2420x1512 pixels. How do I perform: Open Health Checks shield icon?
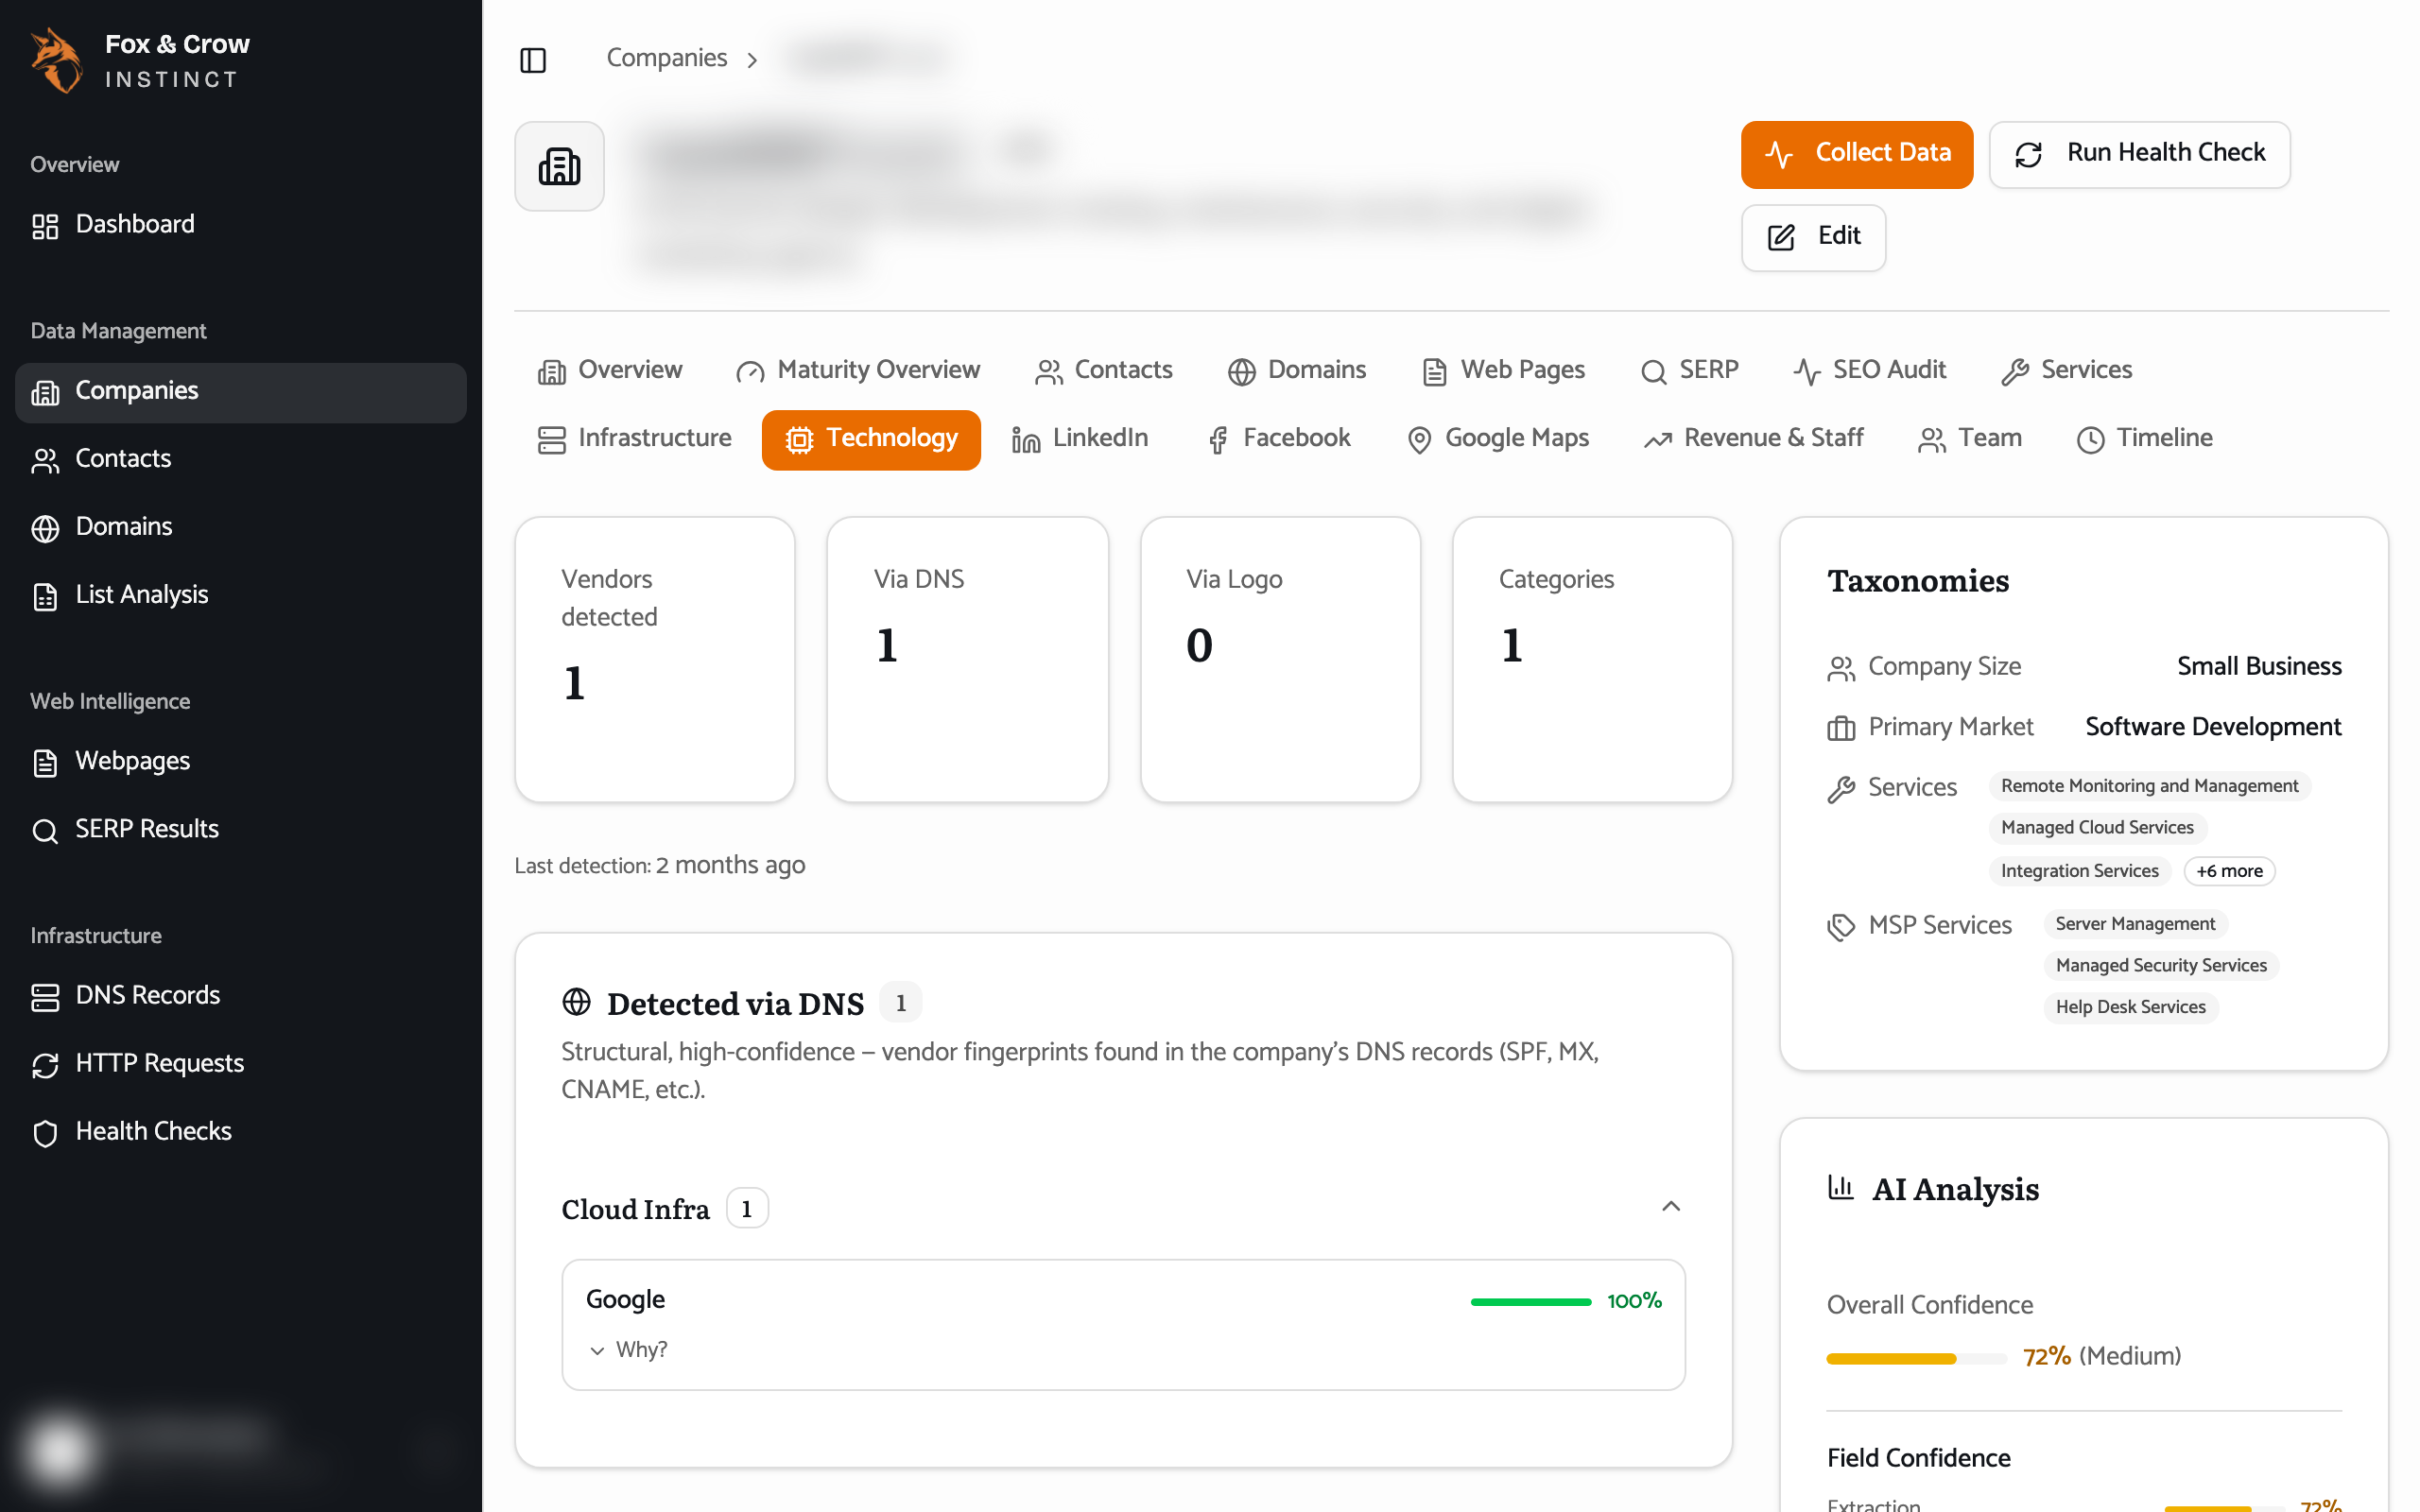(45, 1132)
